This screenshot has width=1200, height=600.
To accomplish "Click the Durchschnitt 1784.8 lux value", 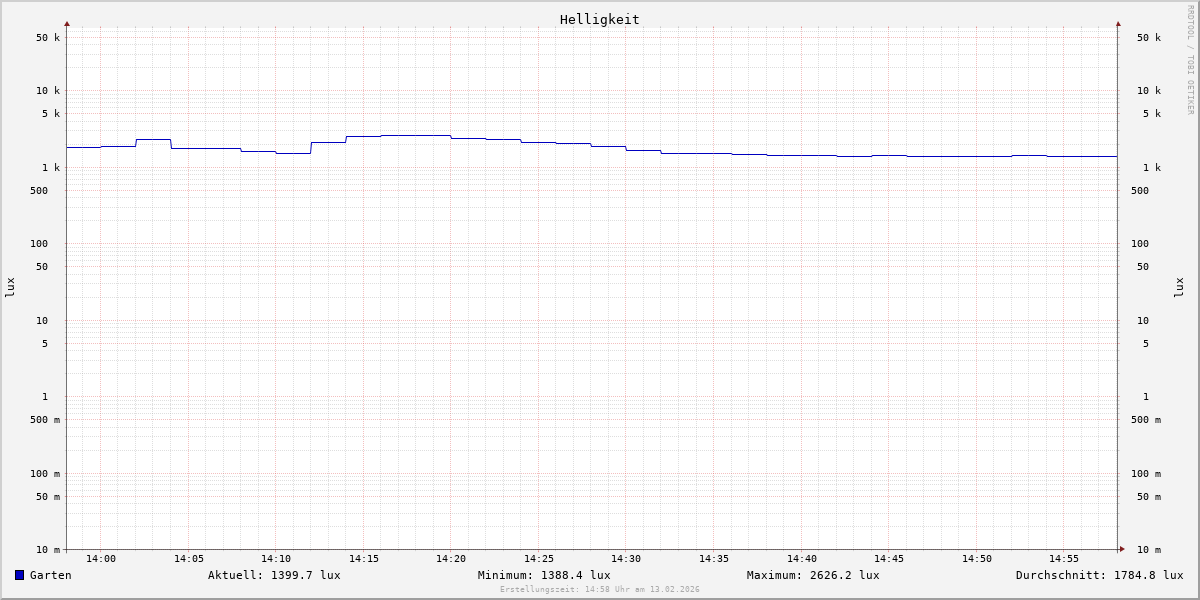I will 1099,575.
